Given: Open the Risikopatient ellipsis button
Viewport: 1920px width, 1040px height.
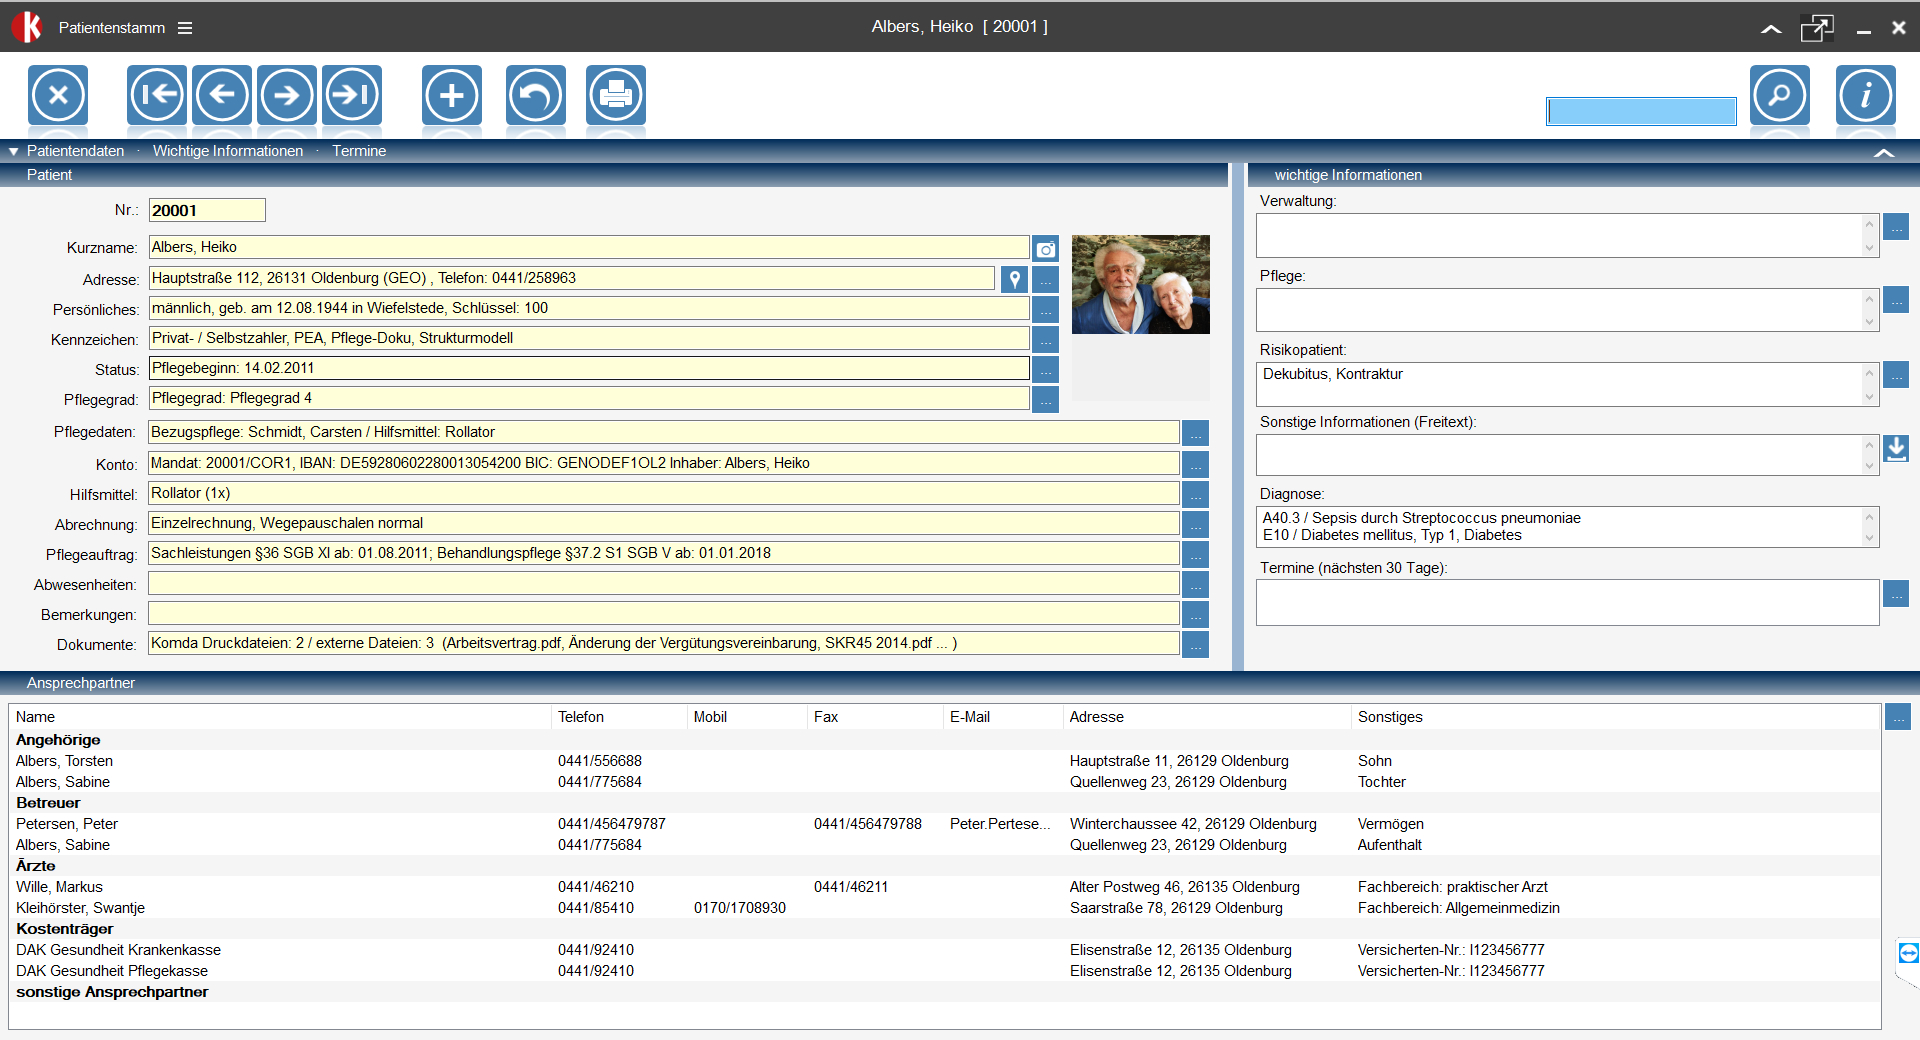Looking at the screenshot, I should click(1896, 374).
